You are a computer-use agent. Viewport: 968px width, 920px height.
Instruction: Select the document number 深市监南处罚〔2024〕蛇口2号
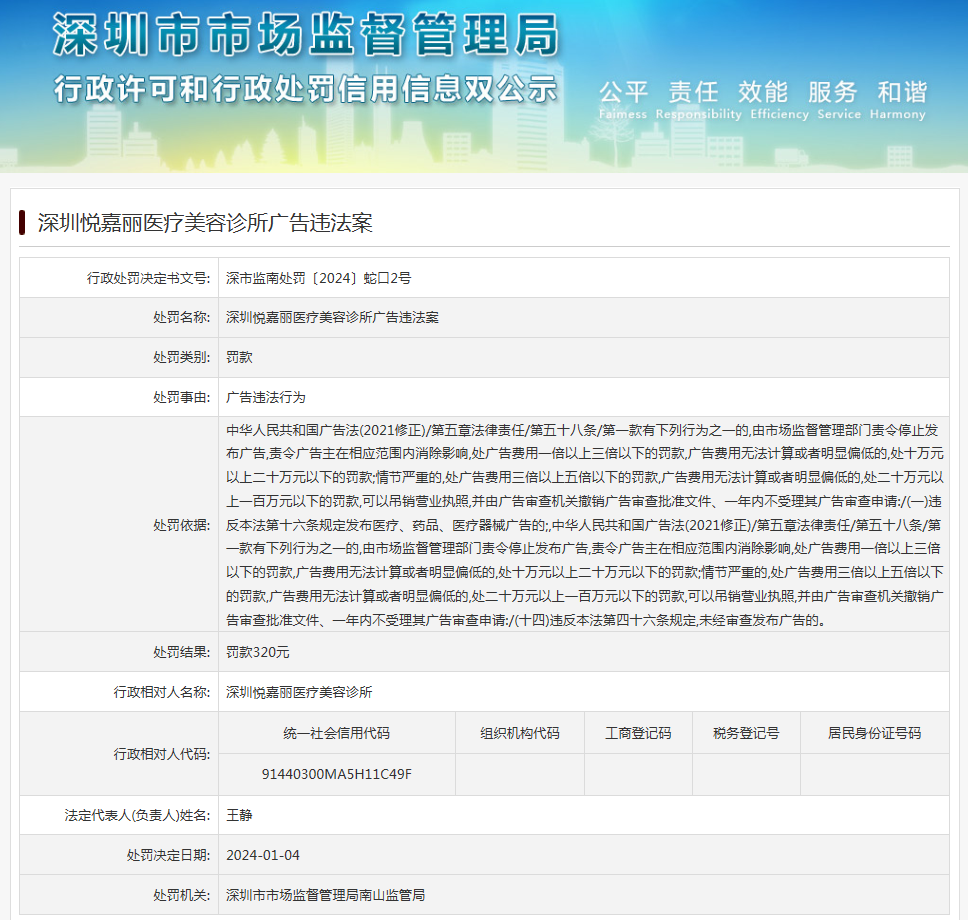tap(318, 278)
